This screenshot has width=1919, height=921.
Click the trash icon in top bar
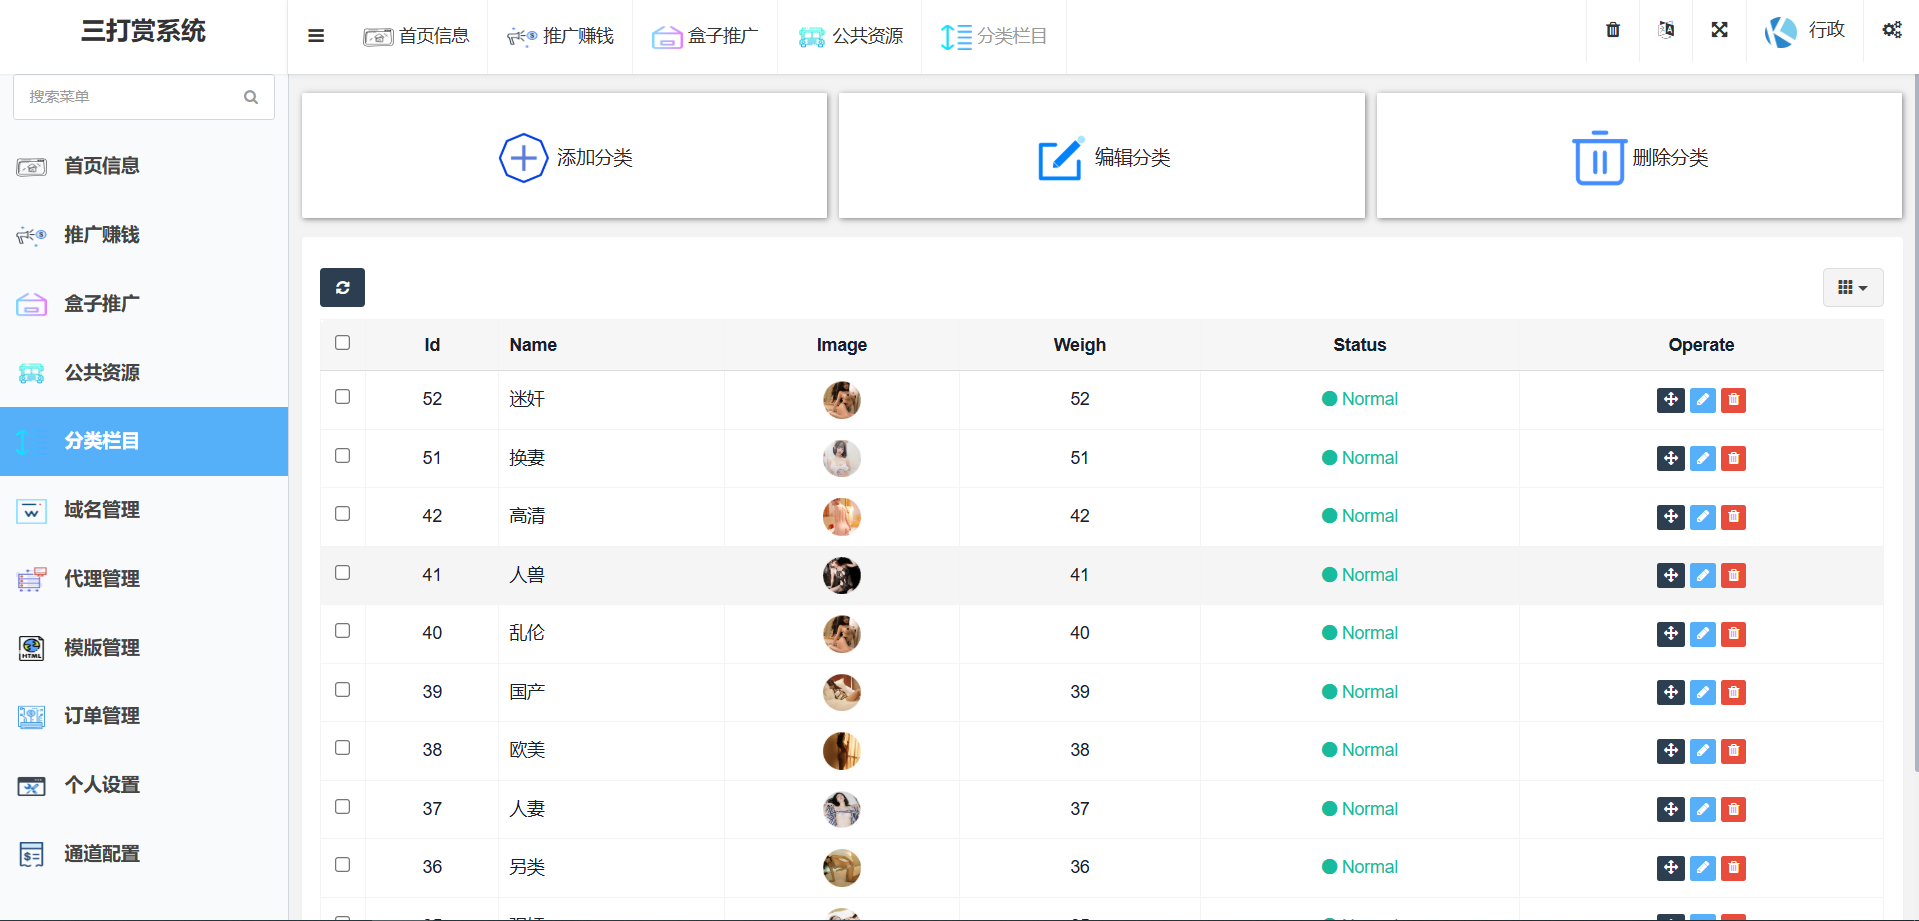click(1612, 30)
